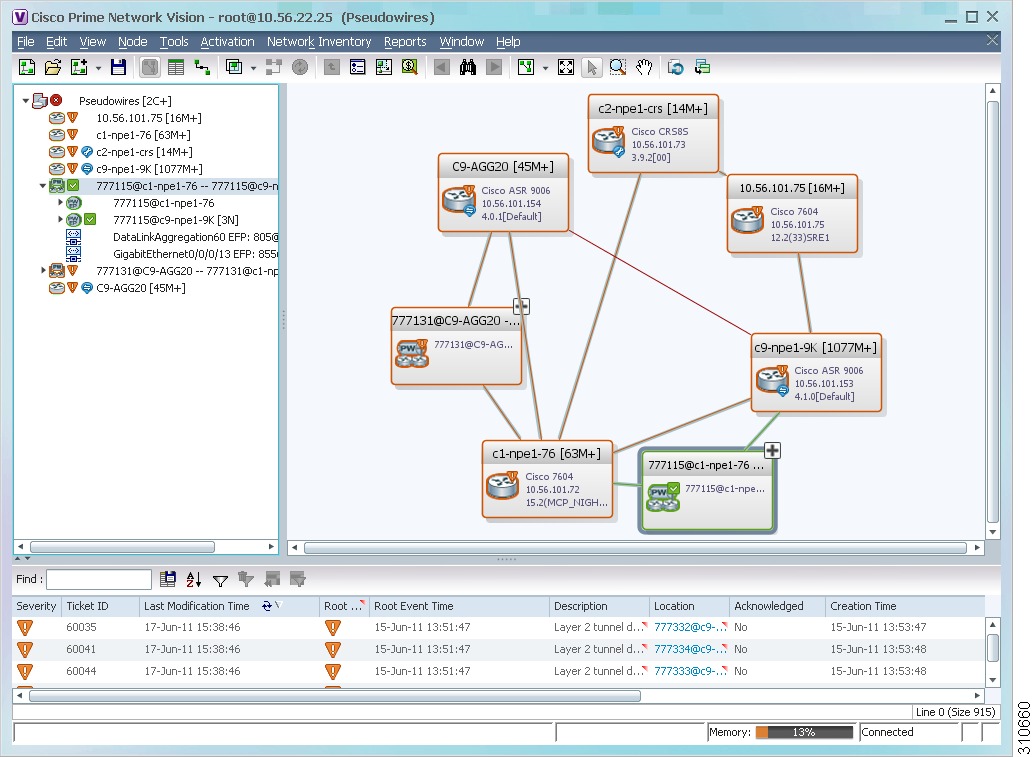The width and height of the screenshot is (1033, 757).
Task: Click the sort table values A-Z icon
Action: tap(194, 579)
